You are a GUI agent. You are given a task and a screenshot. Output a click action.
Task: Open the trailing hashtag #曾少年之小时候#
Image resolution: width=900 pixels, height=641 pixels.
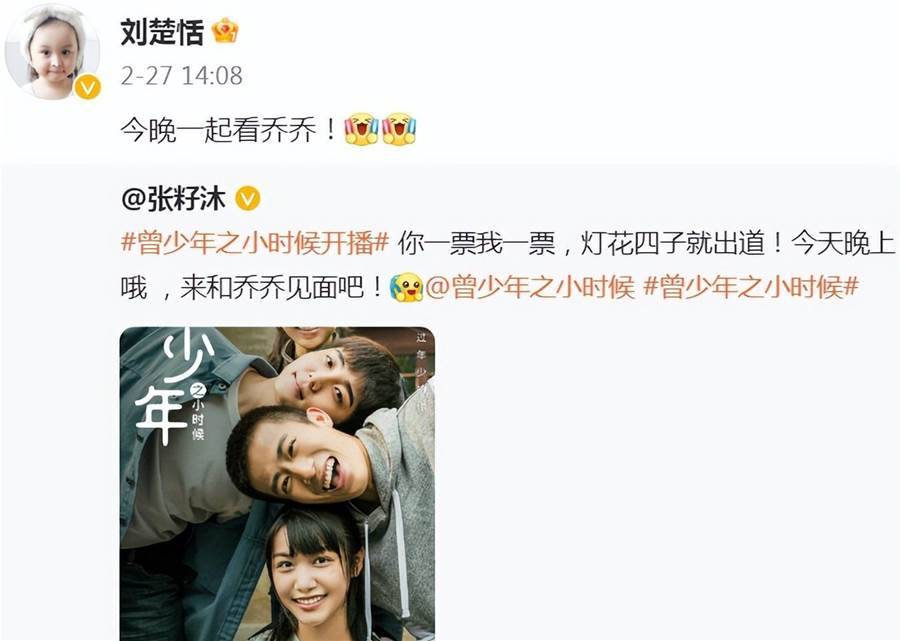751,286
